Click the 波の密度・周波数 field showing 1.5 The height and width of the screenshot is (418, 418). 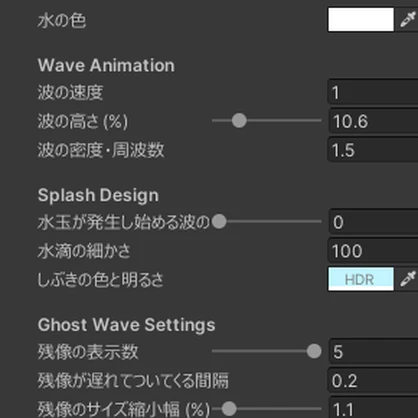373,150
